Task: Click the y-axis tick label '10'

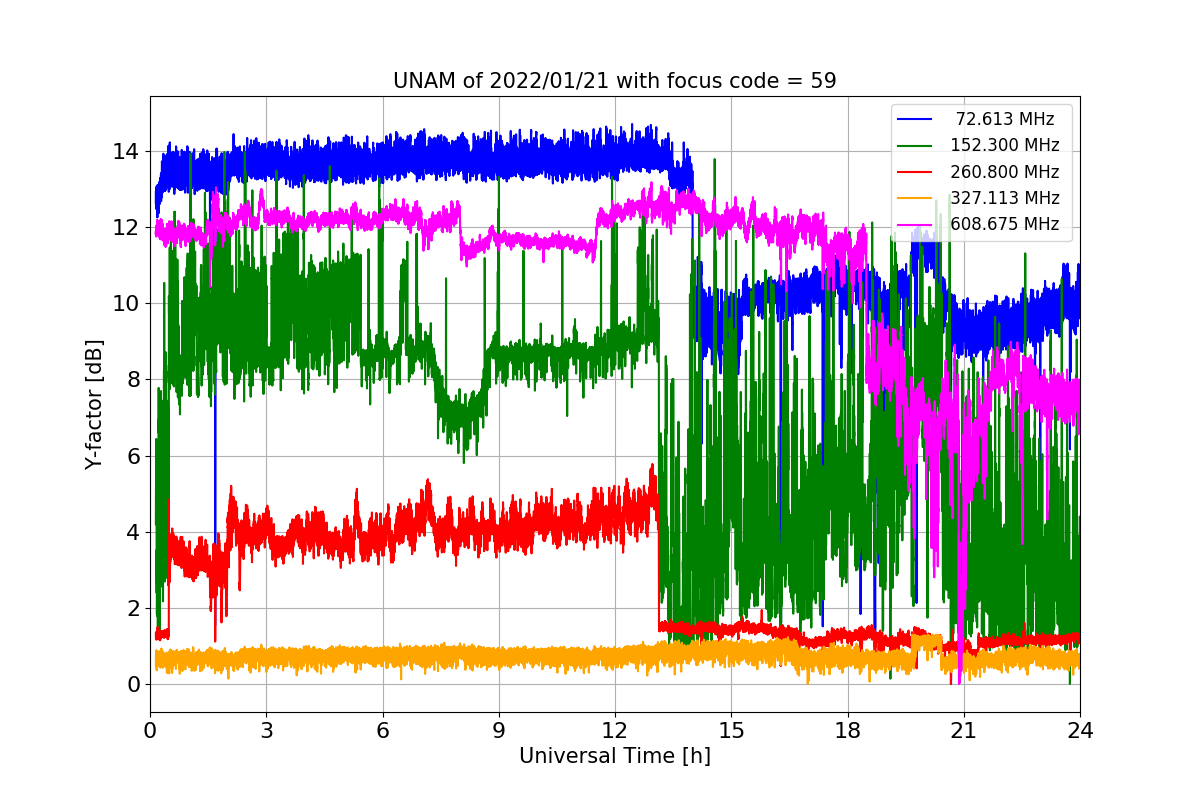Action: point(126,304)
